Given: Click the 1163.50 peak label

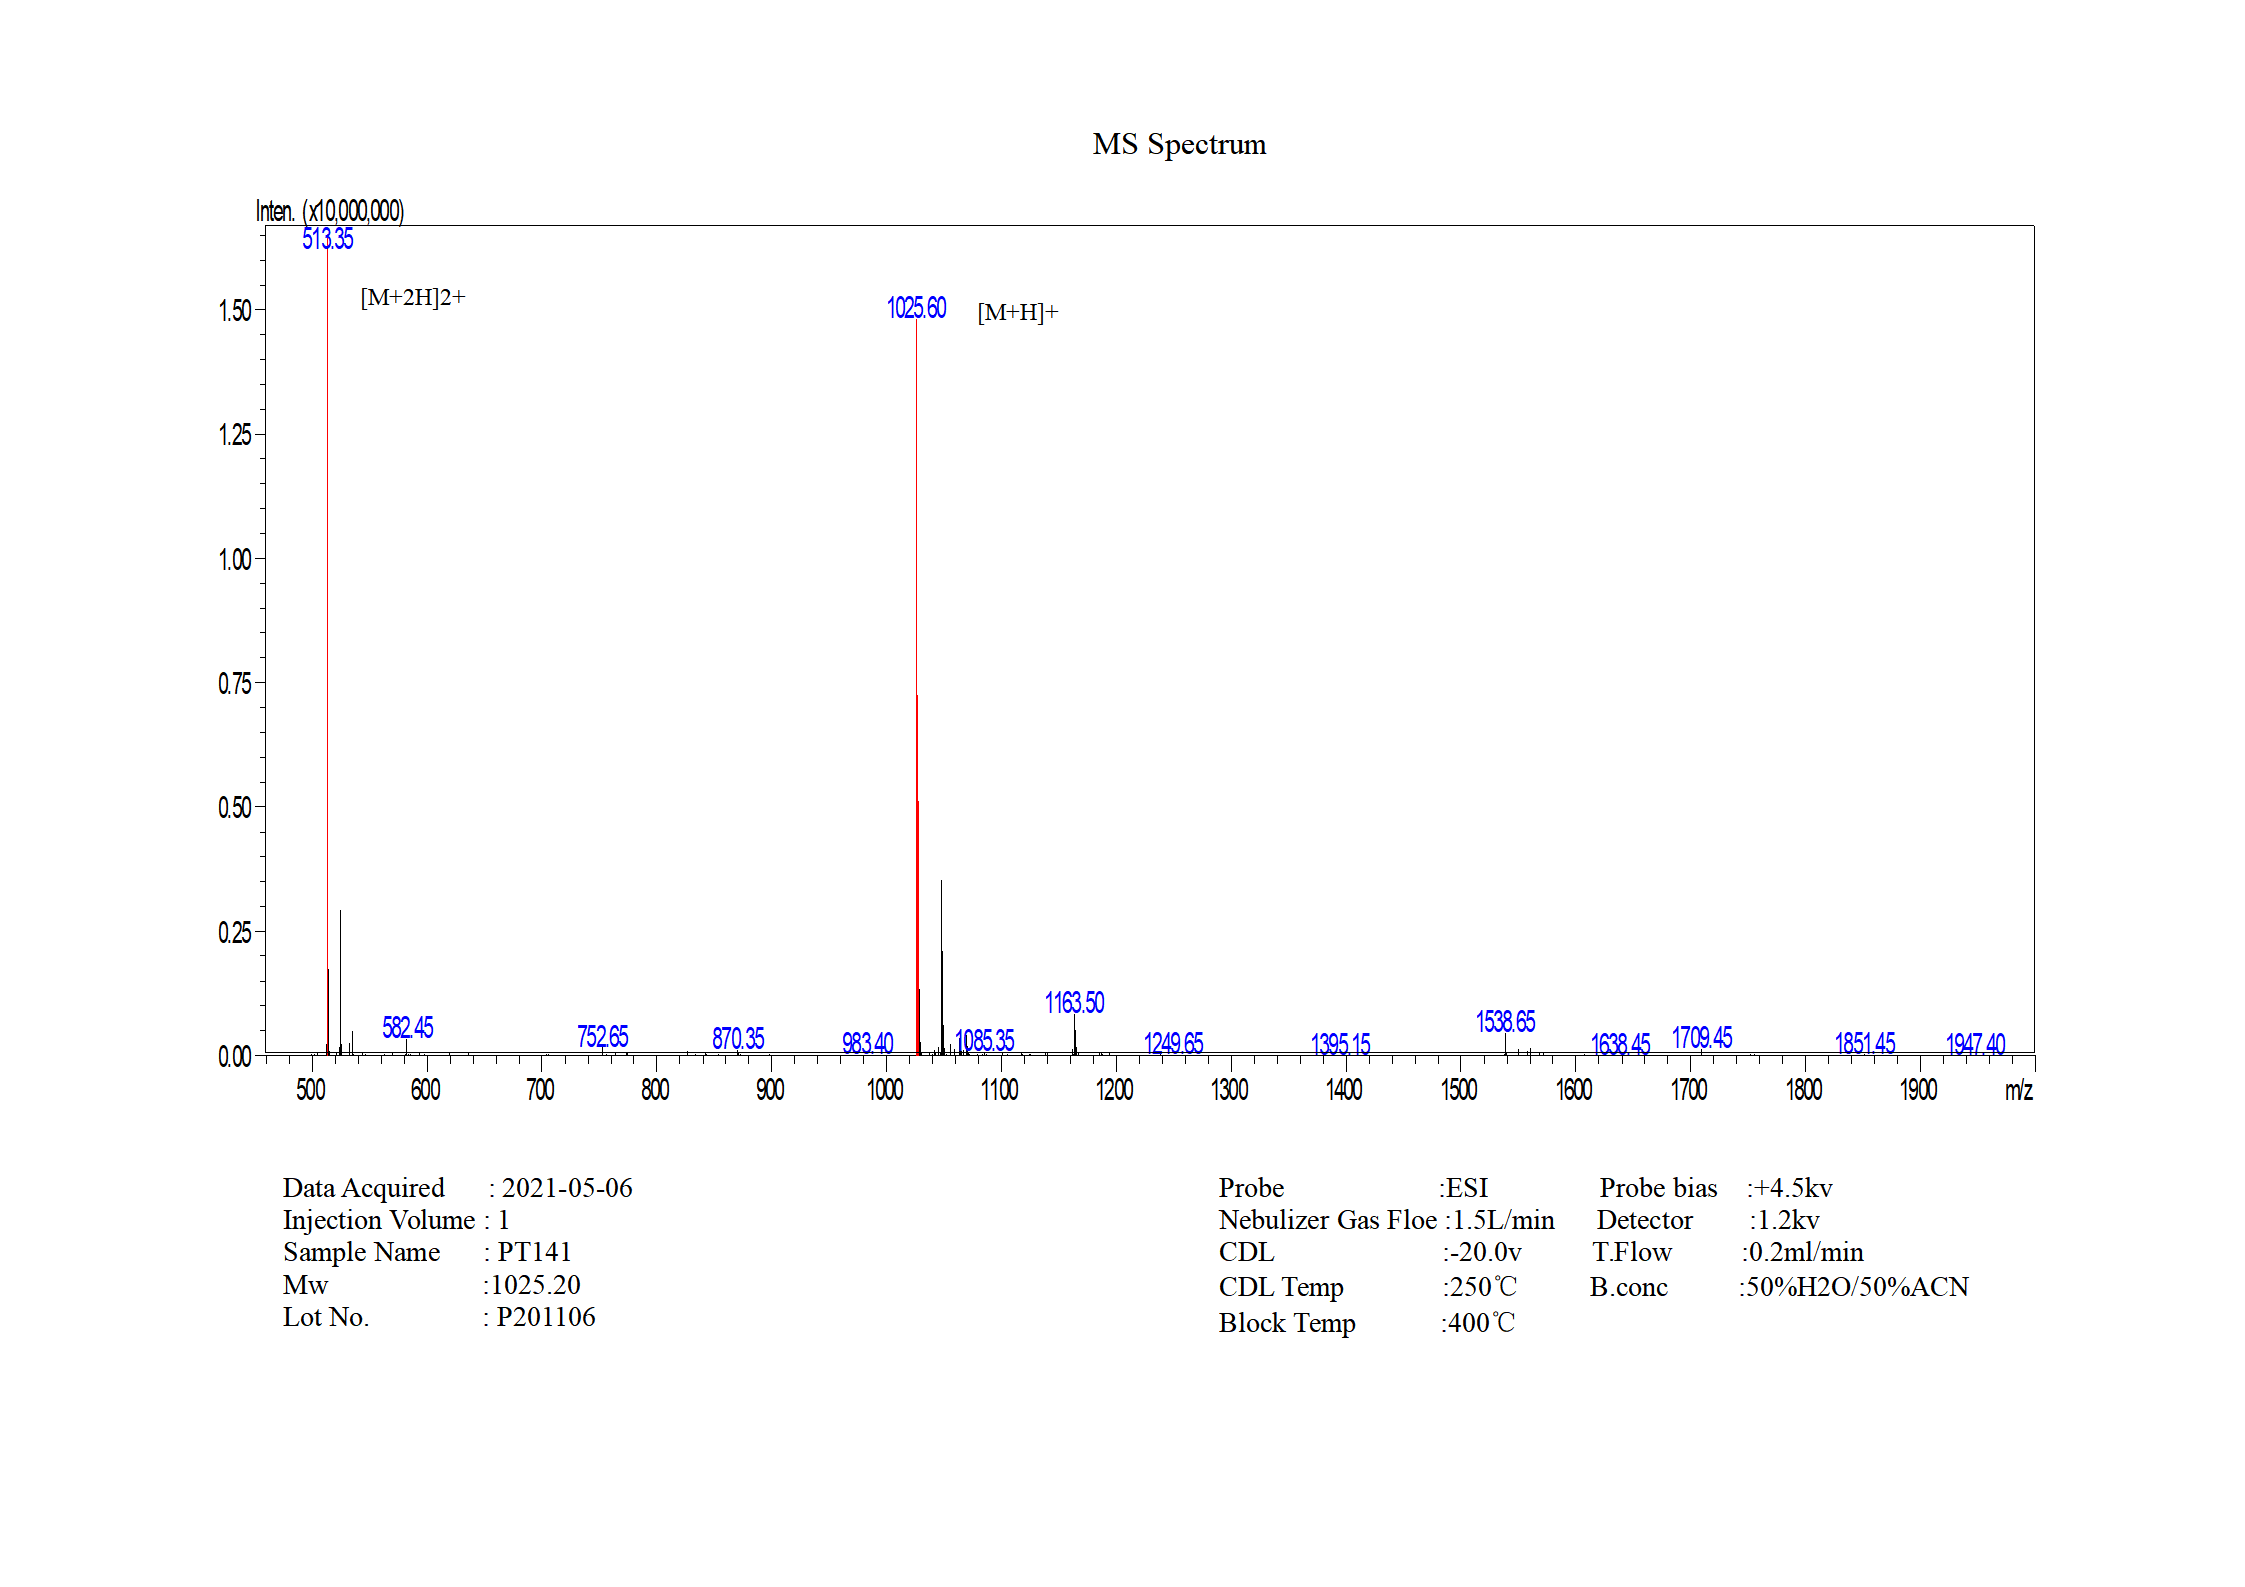Looking at the screenshot, I should 1074,1002.
